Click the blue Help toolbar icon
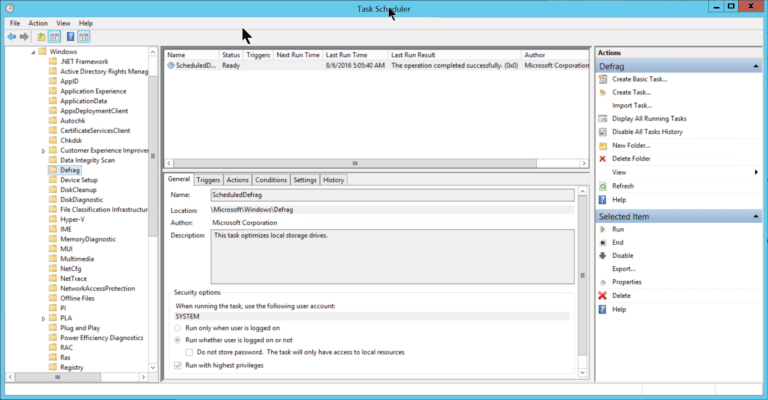This screenshot has width=768, height=400. 71,37
